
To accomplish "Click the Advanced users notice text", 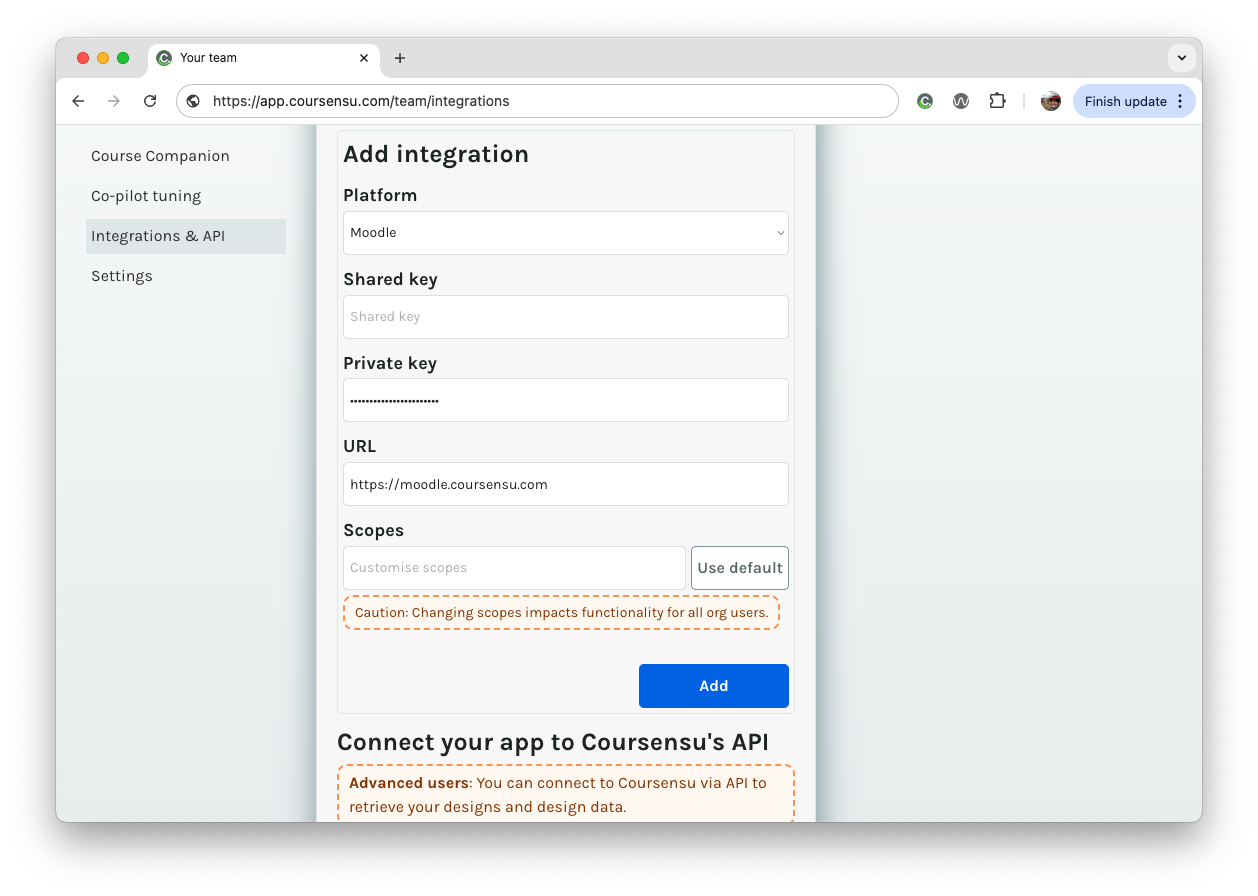I will point(566,795).
